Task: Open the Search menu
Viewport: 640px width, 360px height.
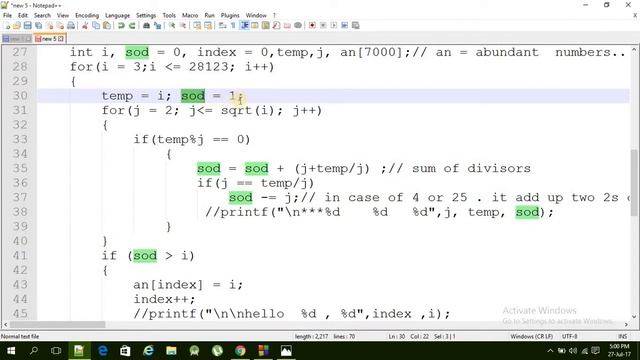Action: (x=42, y=15)
